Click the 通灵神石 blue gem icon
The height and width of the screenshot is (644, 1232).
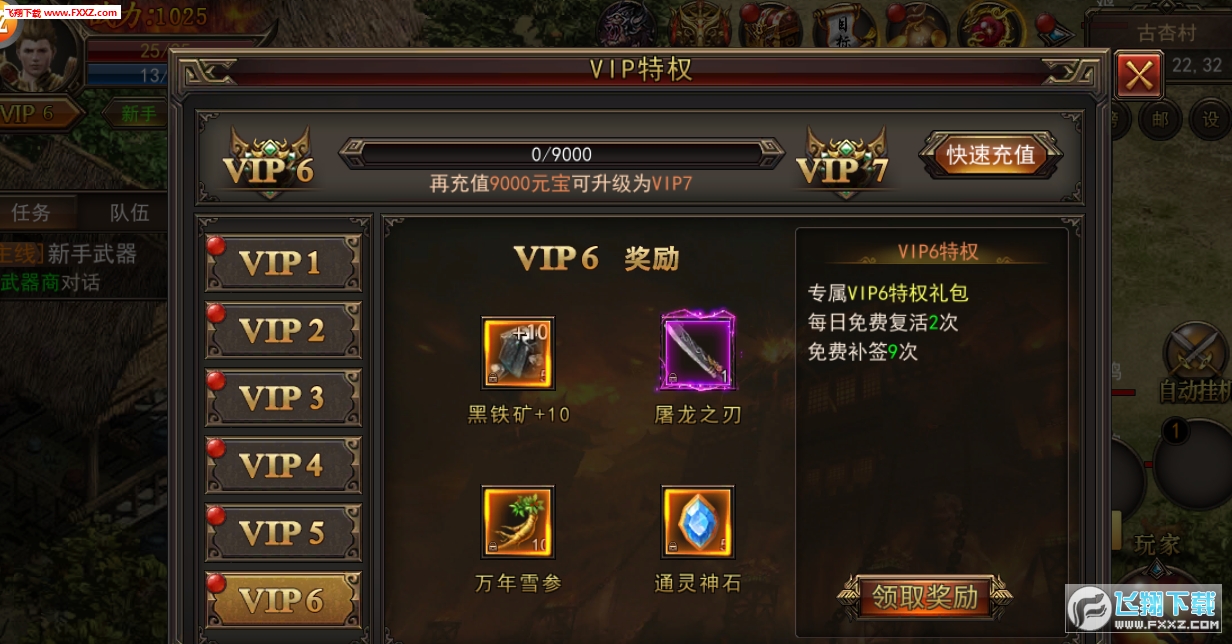click(698, 521)
